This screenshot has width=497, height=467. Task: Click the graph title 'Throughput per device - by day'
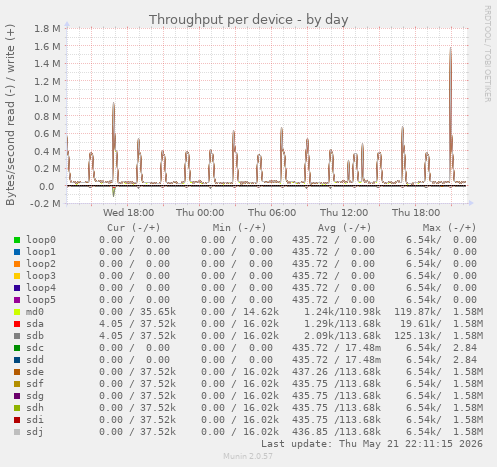[248, 20]
